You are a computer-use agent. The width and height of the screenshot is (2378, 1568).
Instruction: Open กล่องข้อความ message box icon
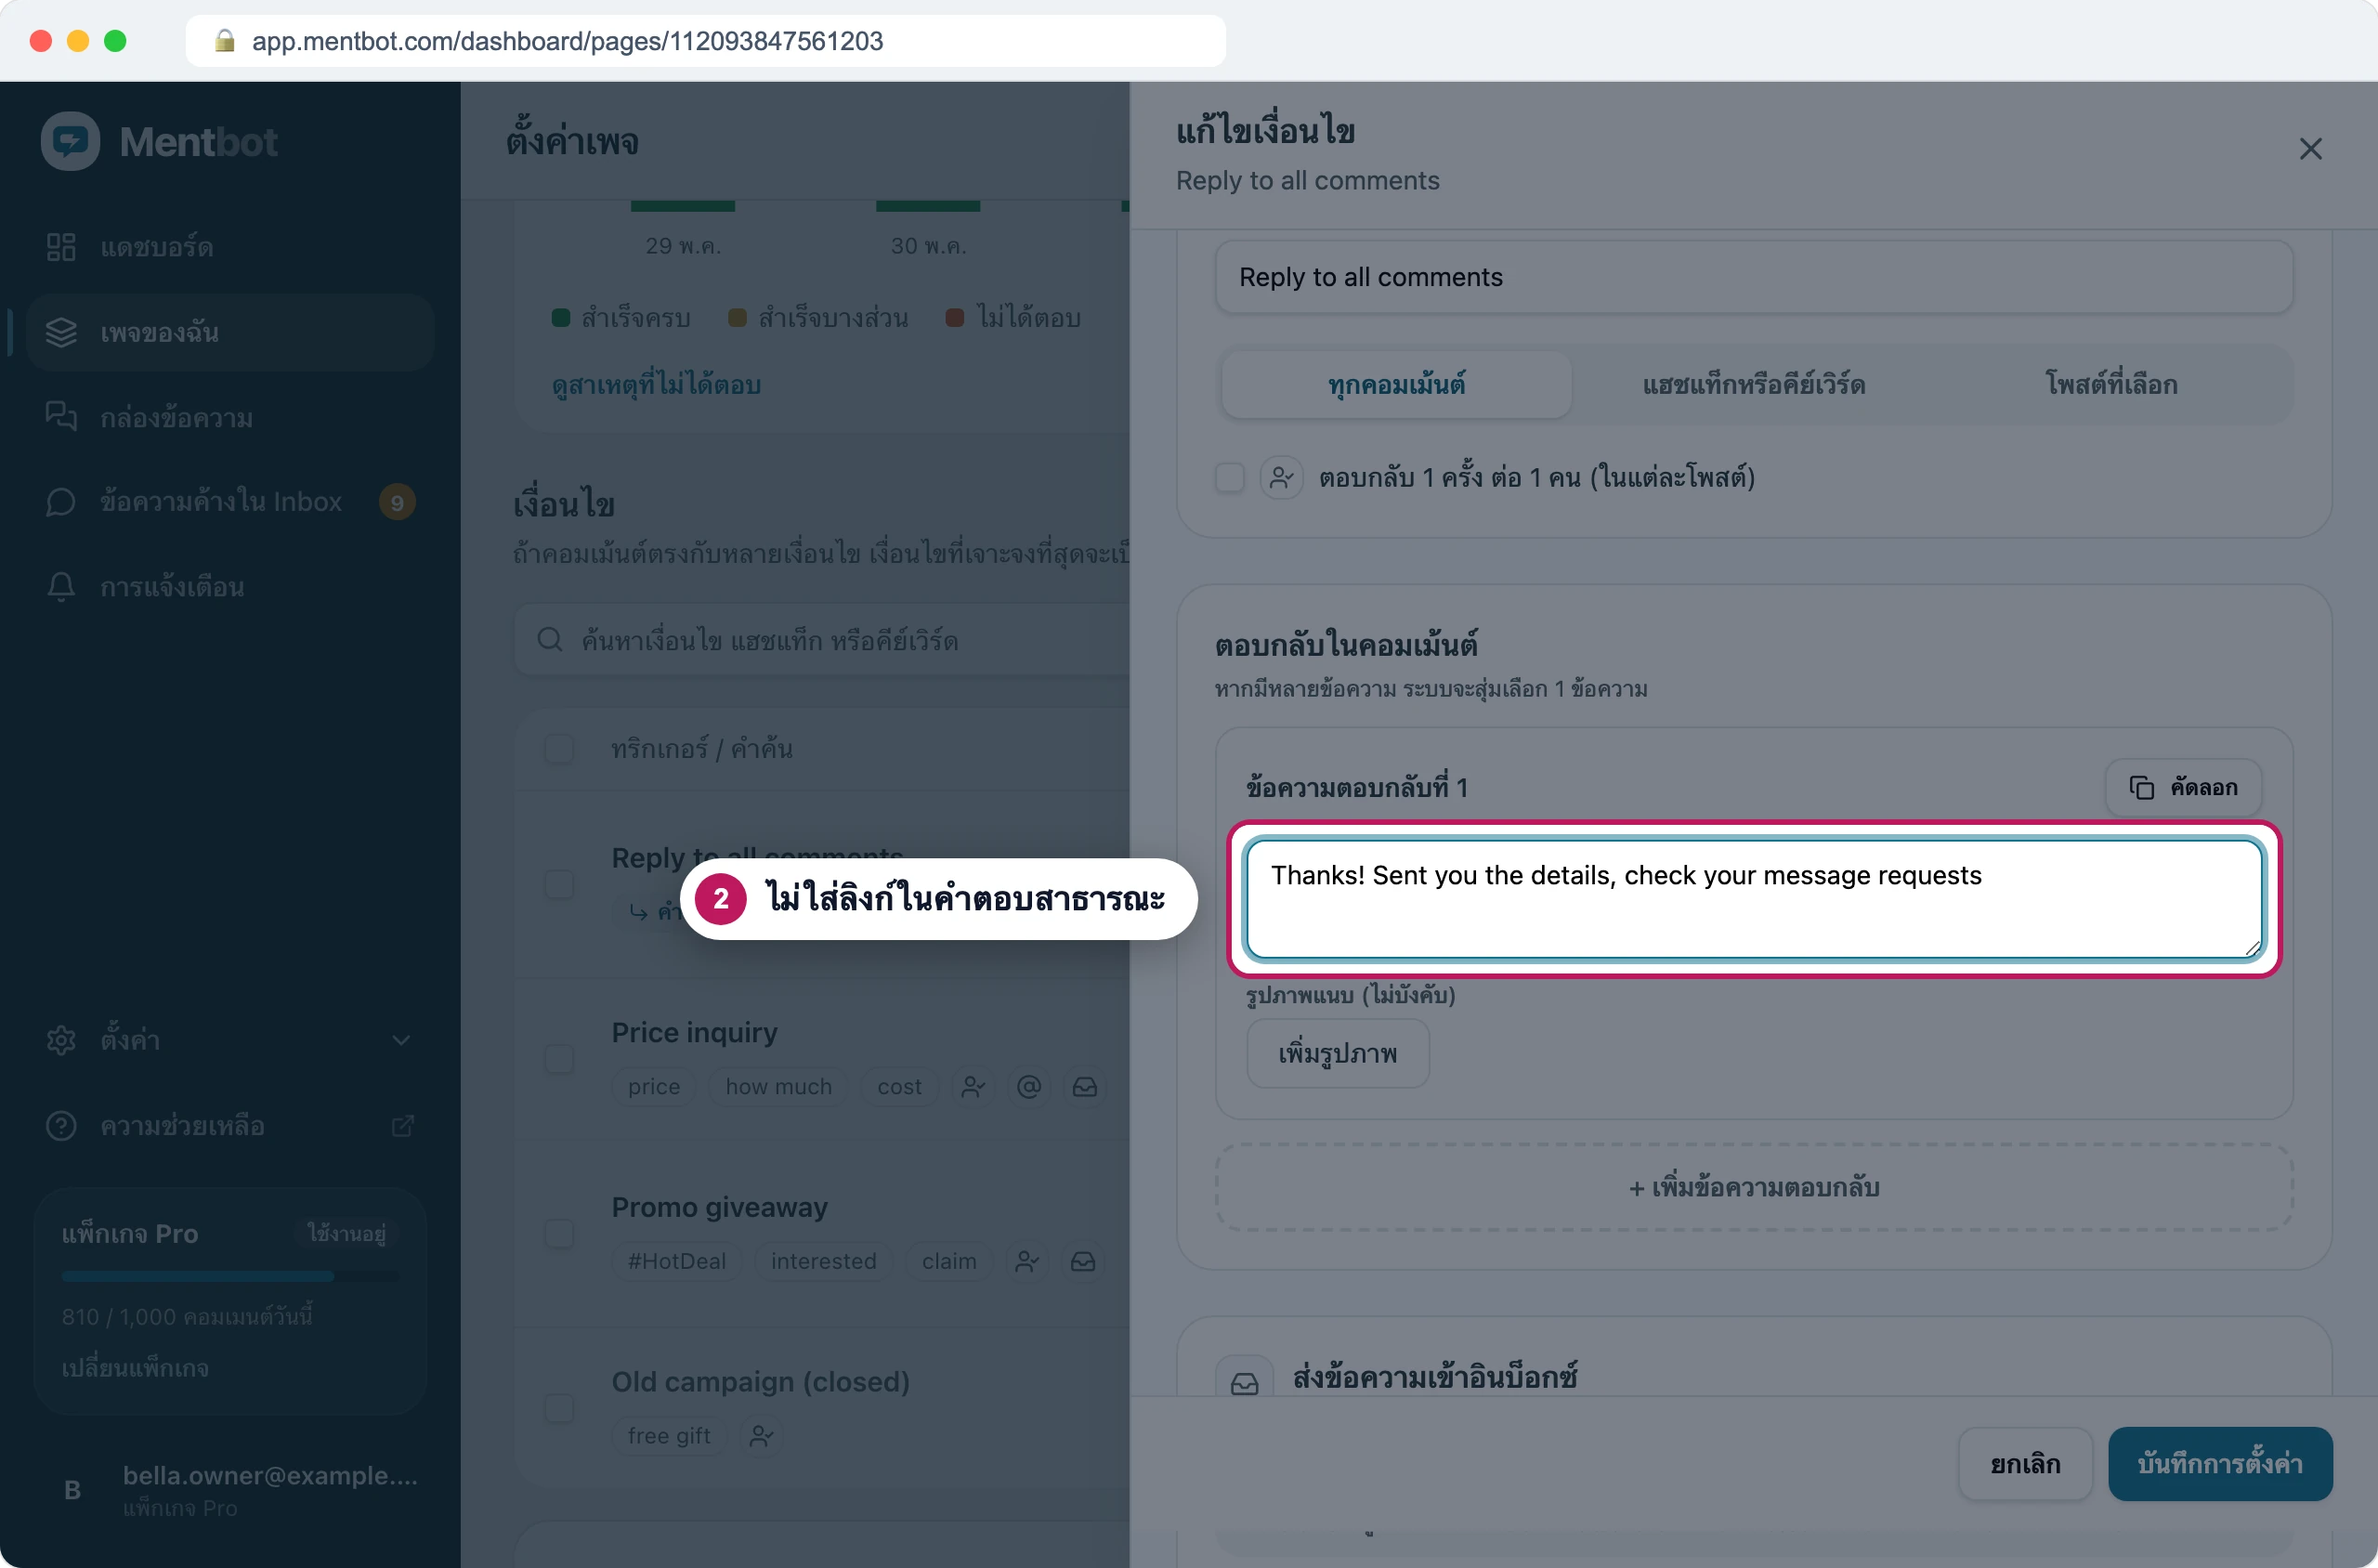(61, 417)
